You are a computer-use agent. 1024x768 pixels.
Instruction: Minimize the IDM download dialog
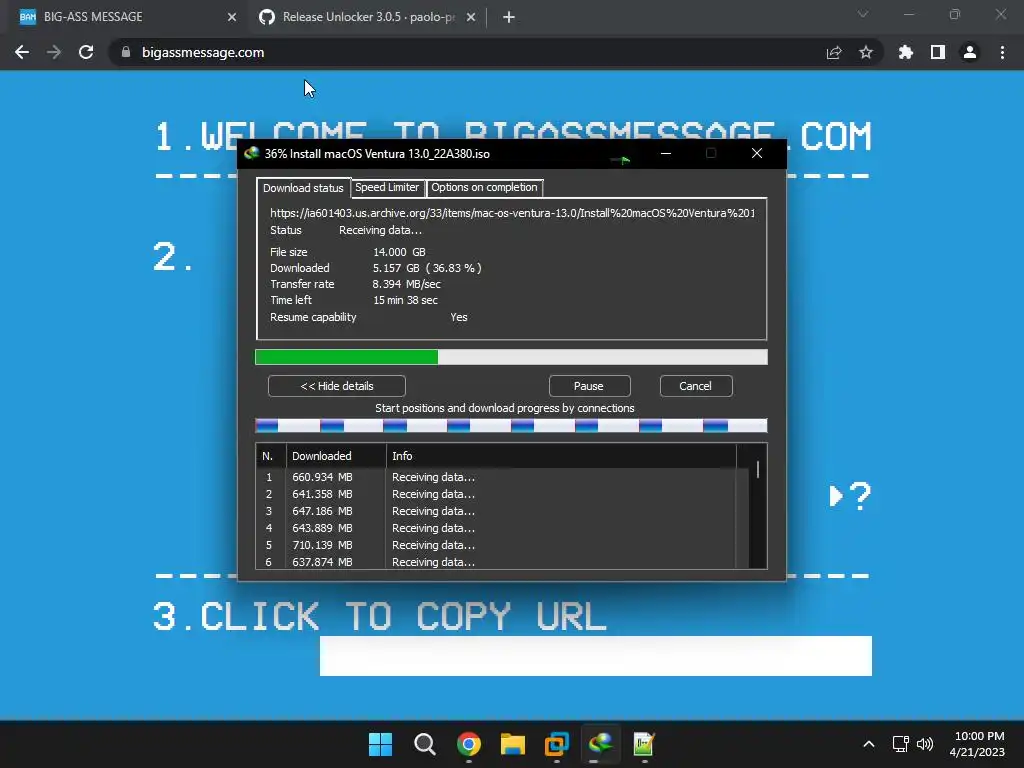point(665,153)
